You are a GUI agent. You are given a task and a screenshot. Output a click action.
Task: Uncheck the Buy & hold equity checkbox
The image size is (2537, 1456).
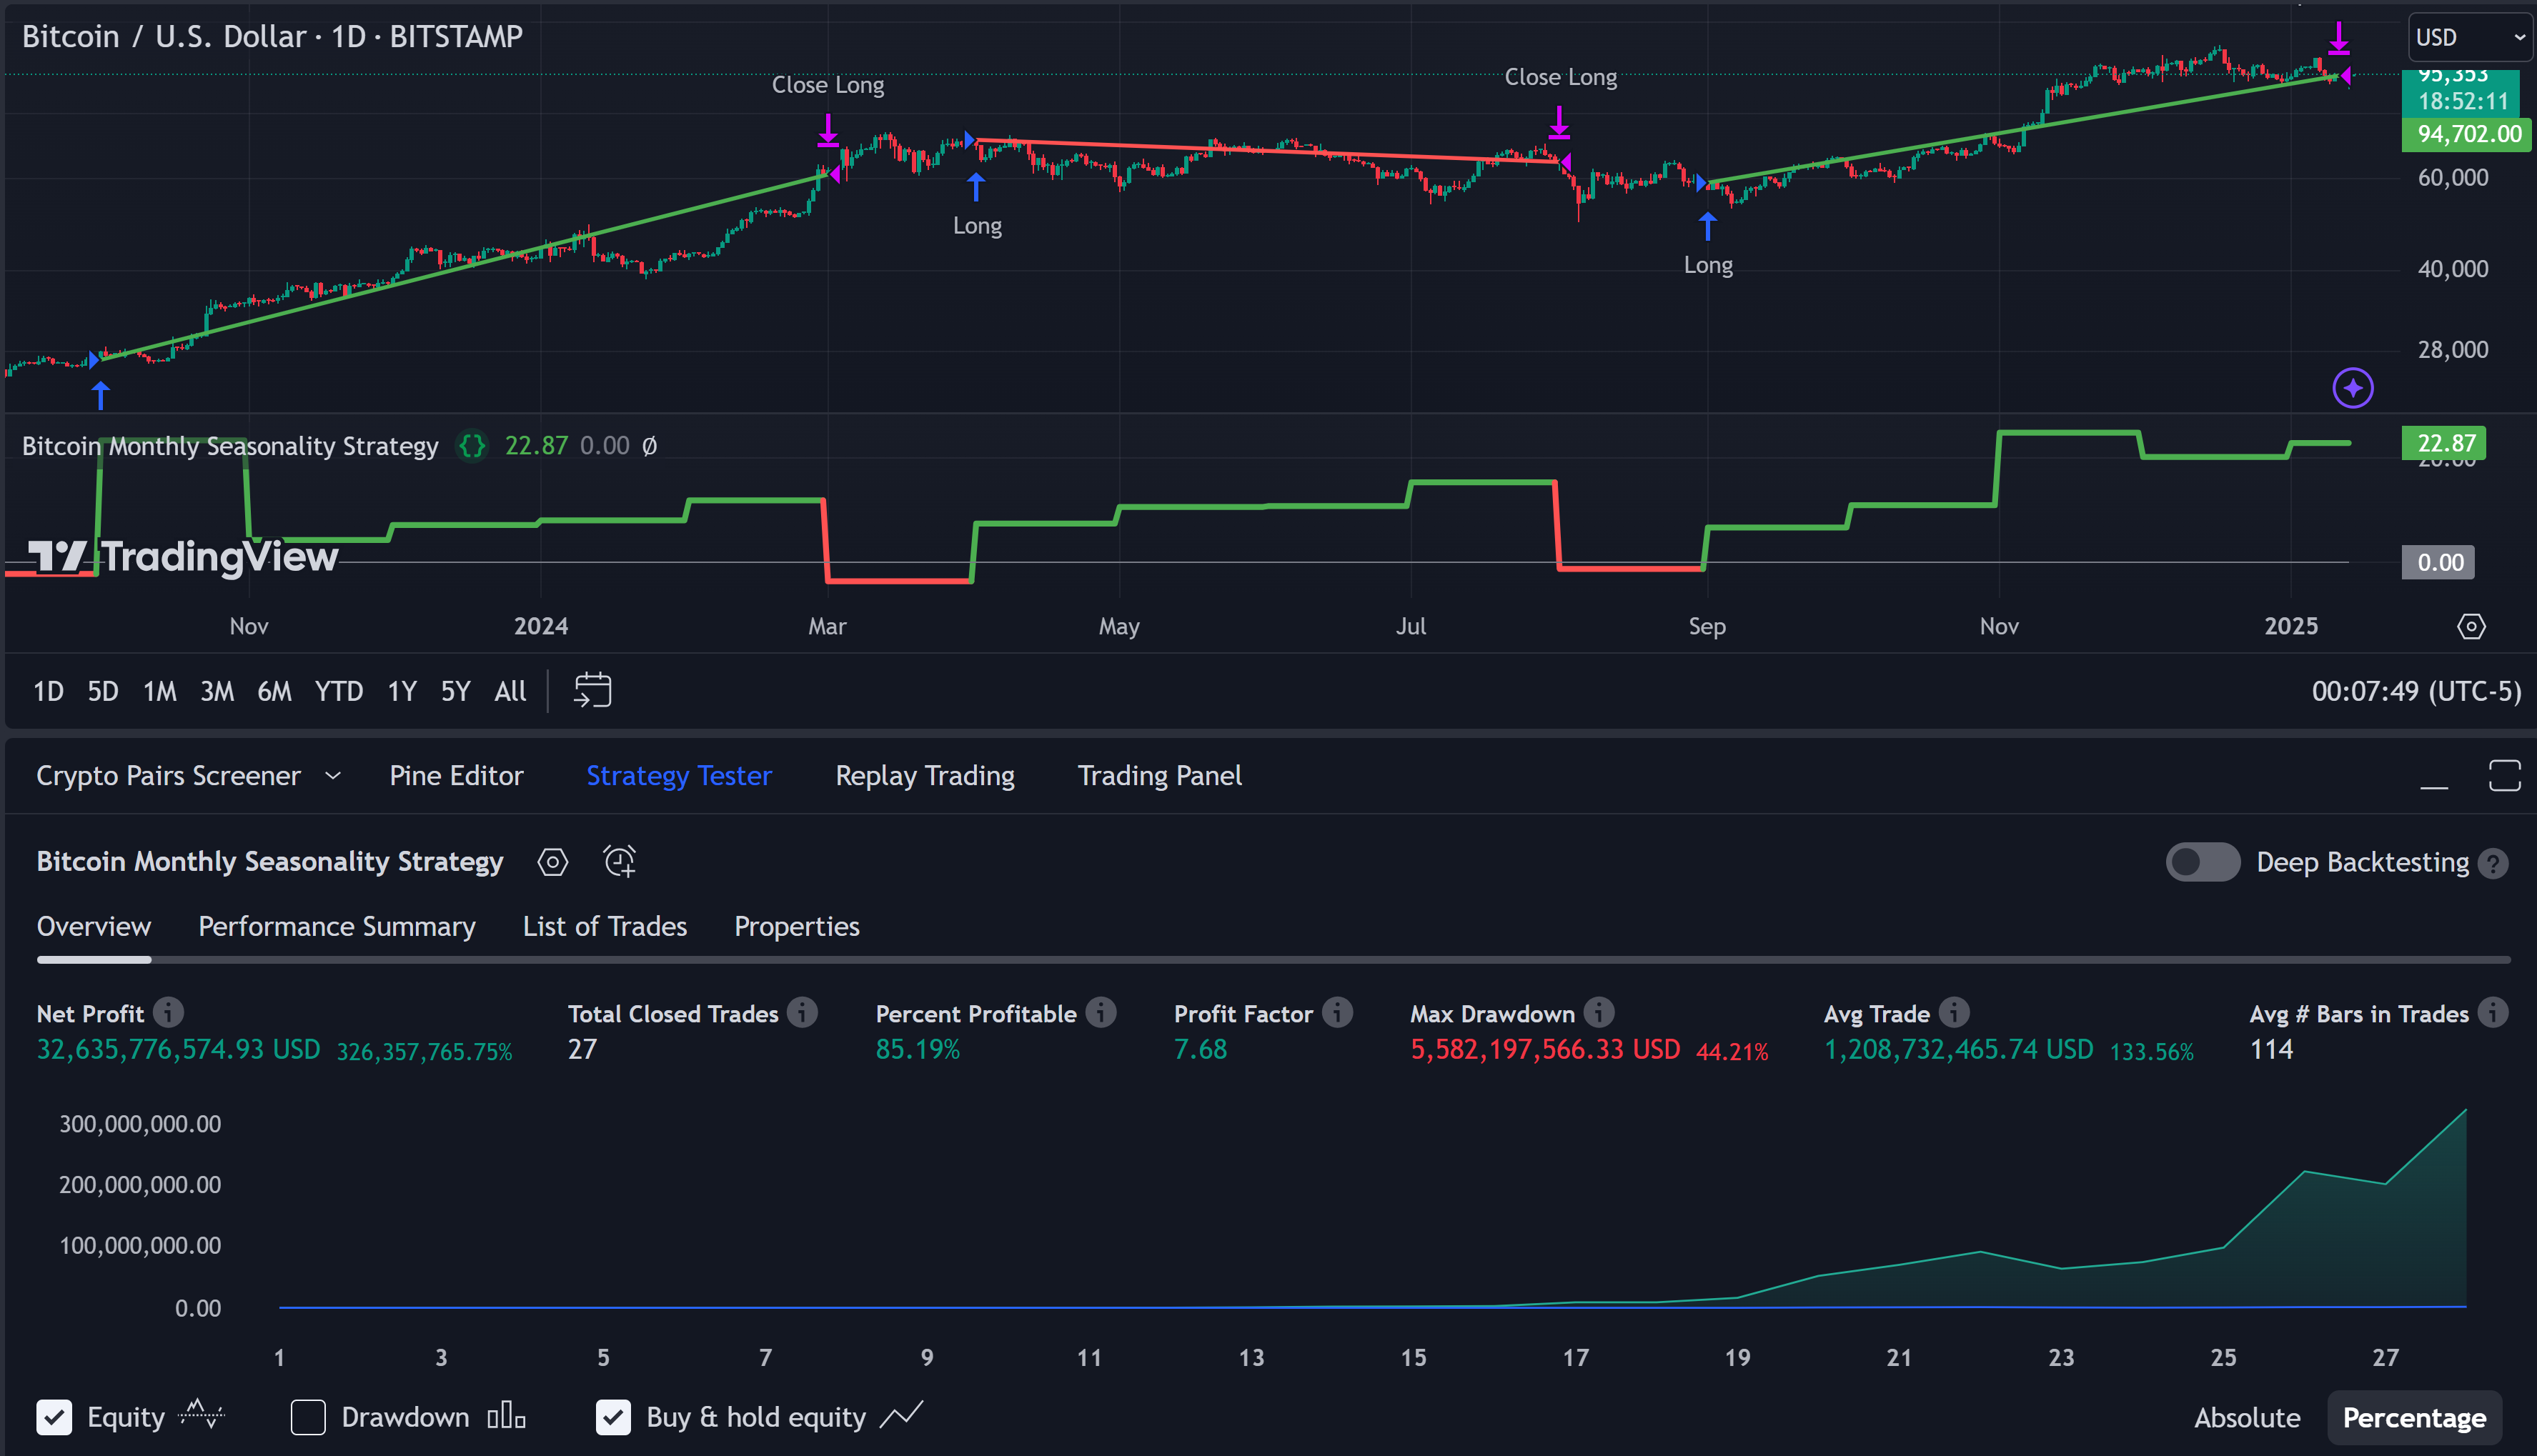point(613,1417)
